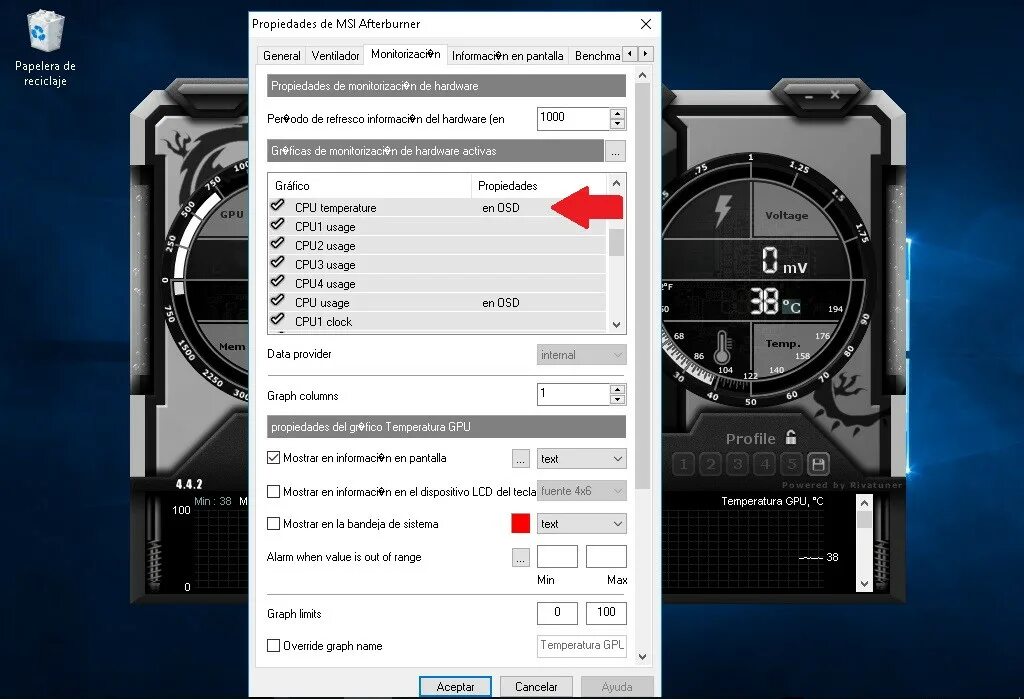The height and width of the screenshot is (699, 1024).
Task: Open the system tray text dropdown
Action: coord(581,524)
